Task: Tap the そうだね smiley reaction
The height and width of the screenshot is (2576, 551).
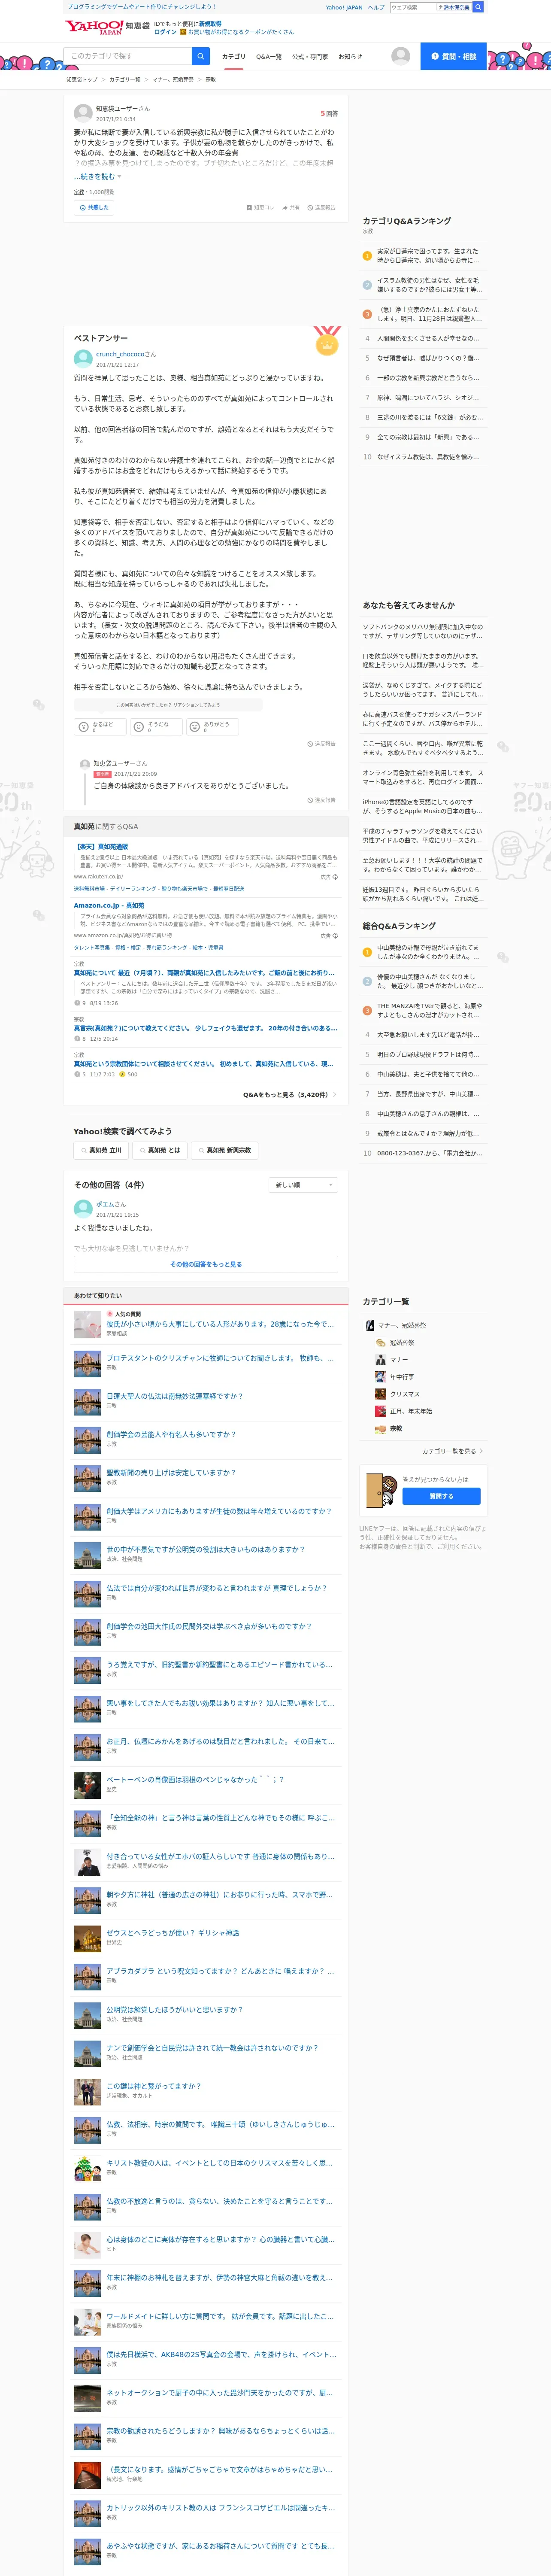Action: point(139,727)
